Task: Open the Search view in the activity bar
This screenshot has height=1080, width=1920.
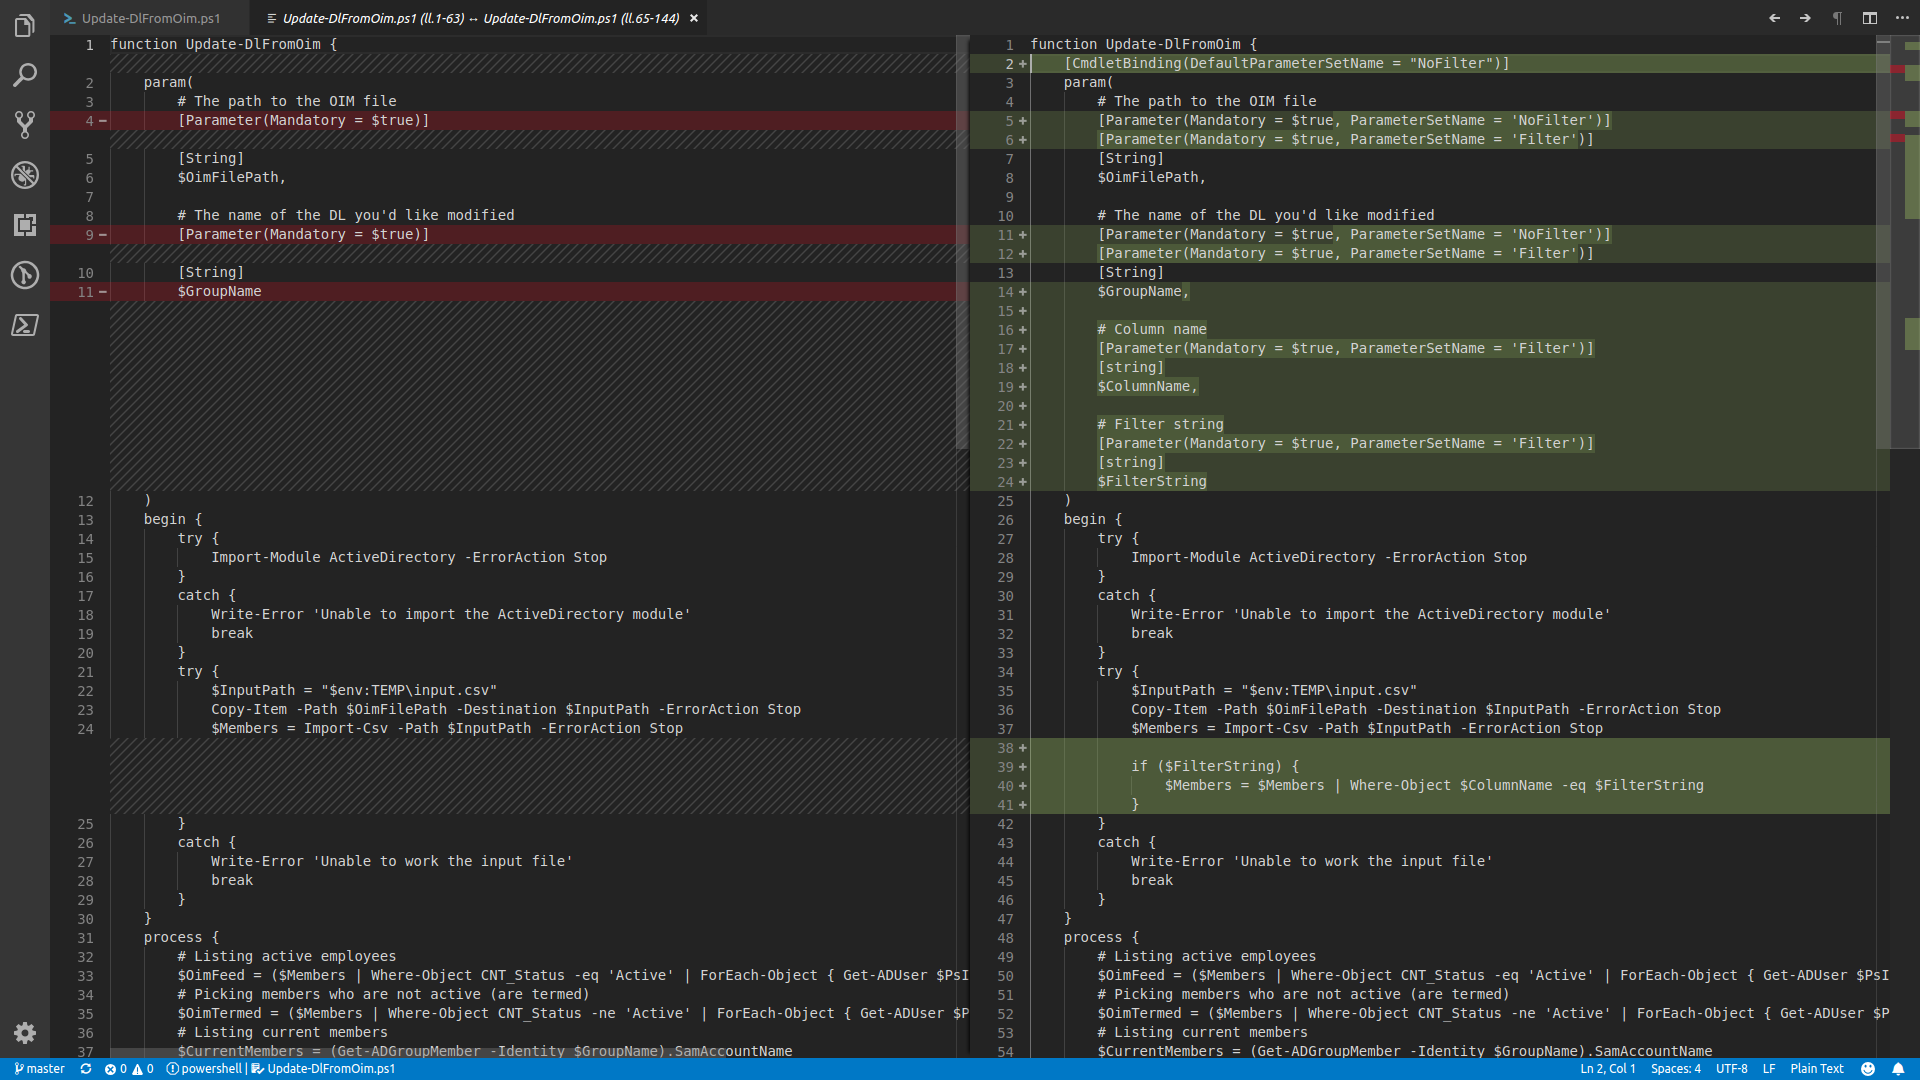Action: tap(25, 75)
